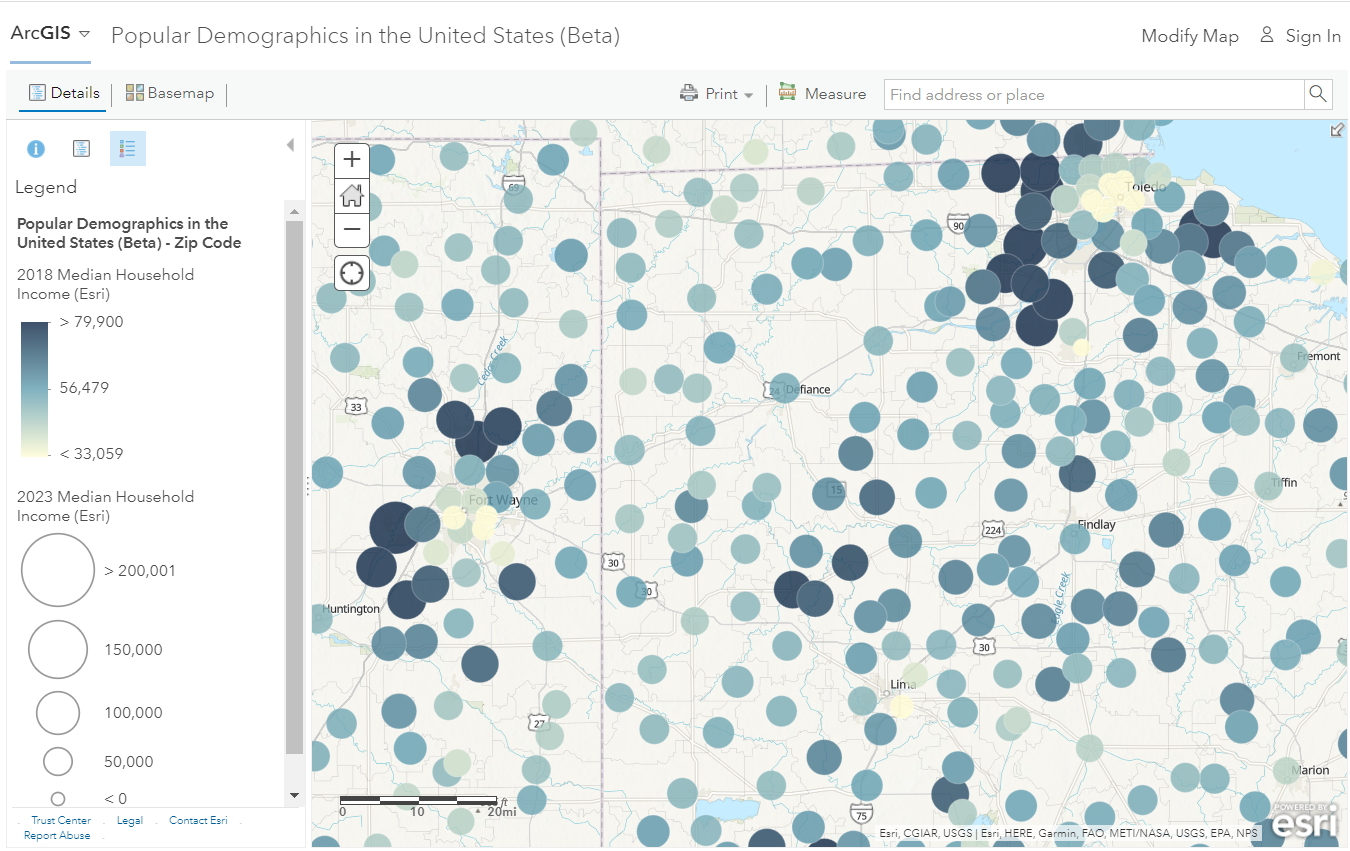This screenshot has height=851, width=1350.
Task: Click the Route 33 highway shield
Action: (x=356, y=407)
